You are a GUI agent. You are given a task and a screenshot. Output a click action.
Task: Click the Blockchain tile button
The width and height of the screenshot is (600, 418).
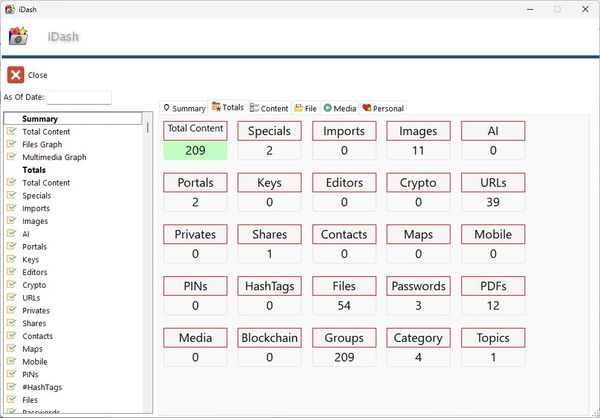click(270, 338)
